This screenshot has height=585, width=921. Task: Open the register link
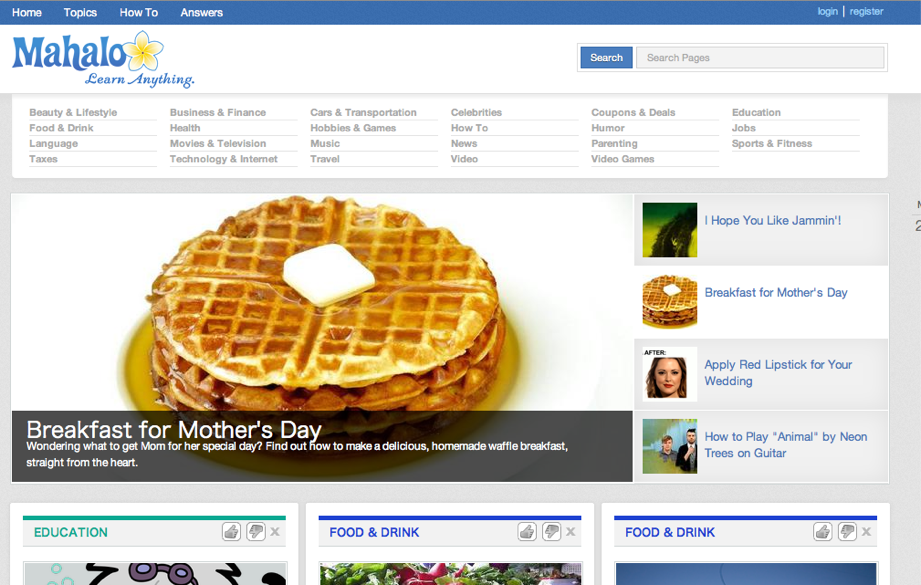tap(866, 12)
